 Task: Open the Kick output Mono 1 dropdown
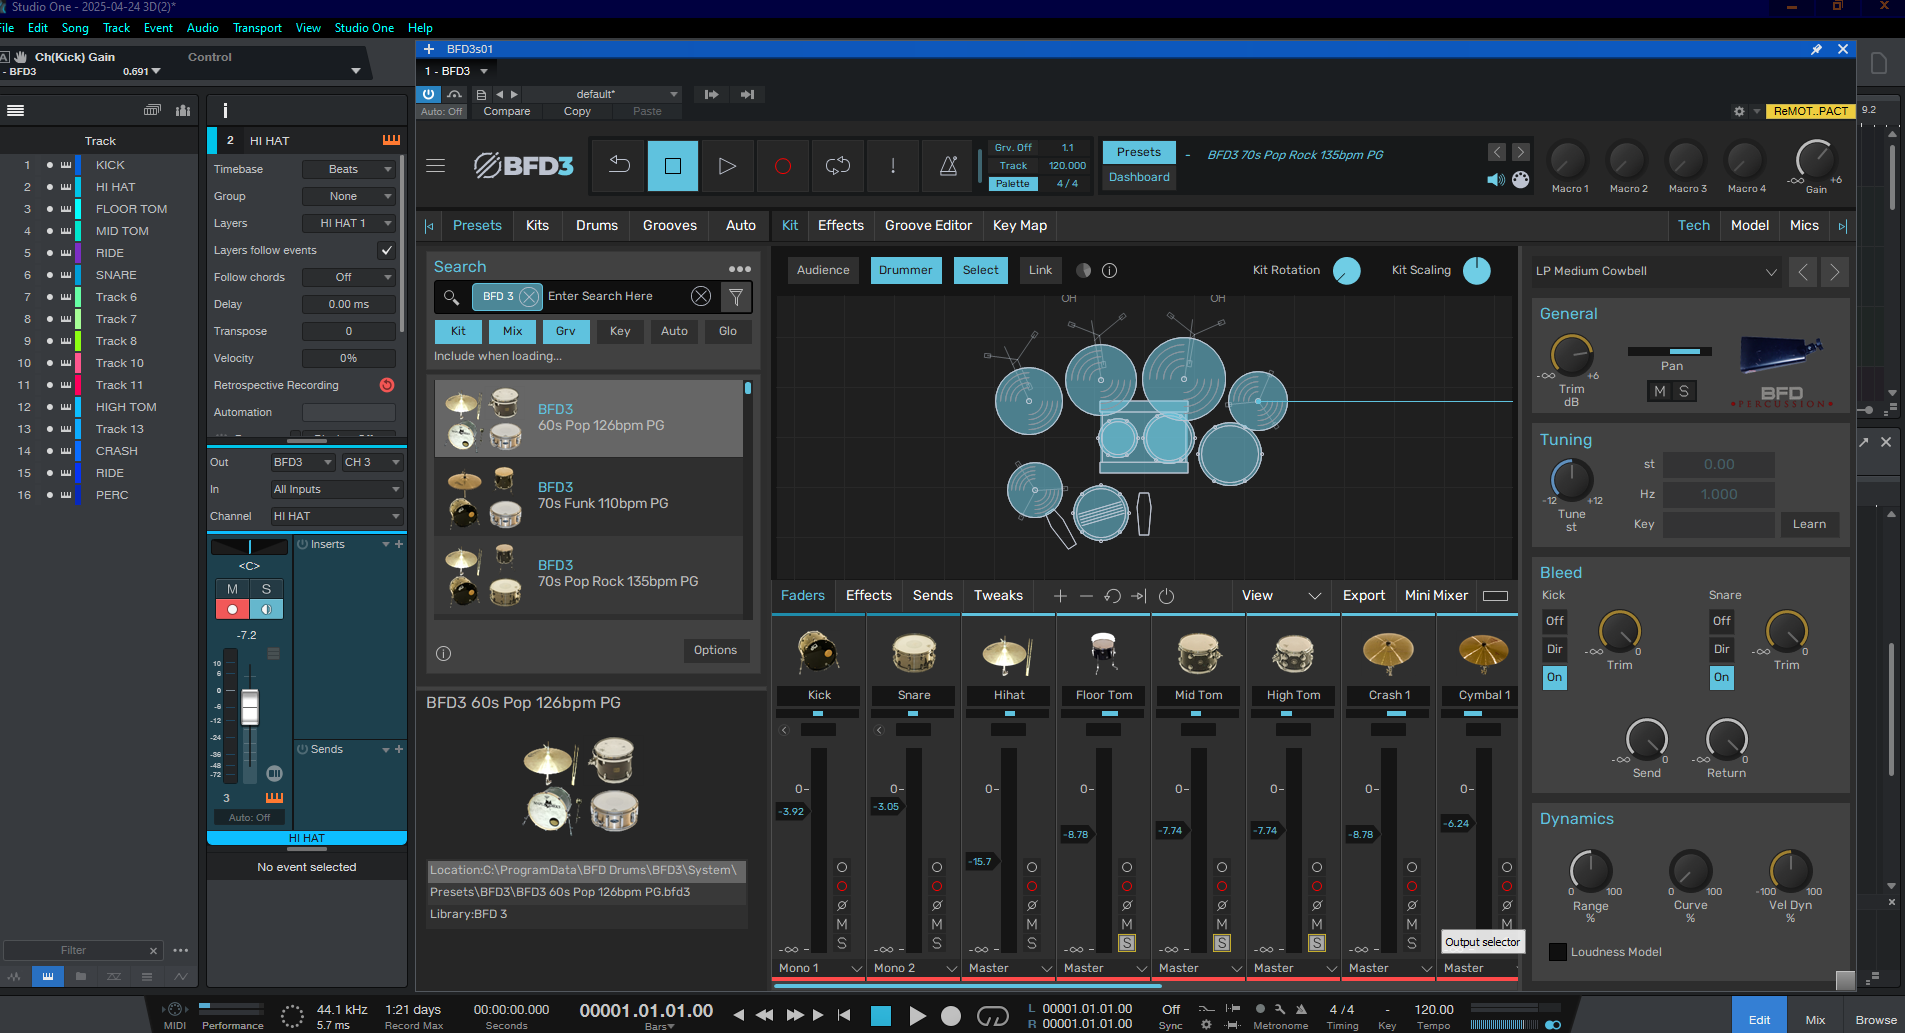(820, 968)
